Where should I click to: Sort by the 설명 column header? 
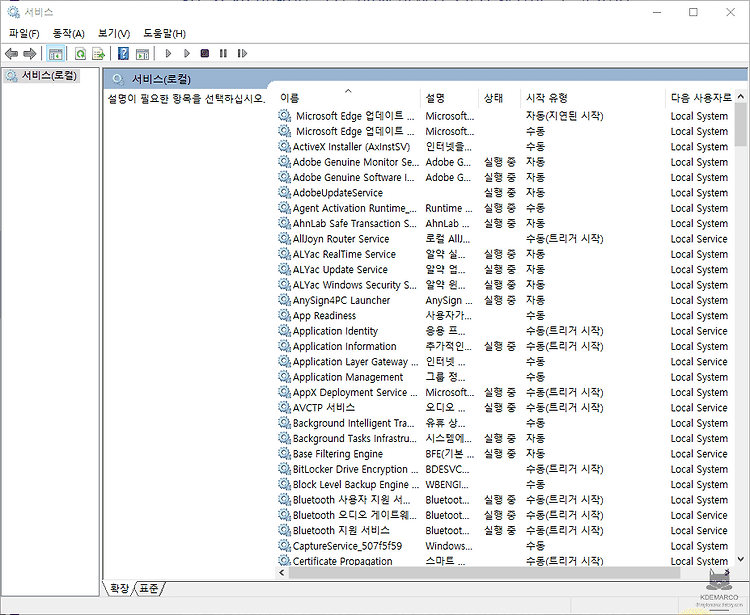pos(449,98)
